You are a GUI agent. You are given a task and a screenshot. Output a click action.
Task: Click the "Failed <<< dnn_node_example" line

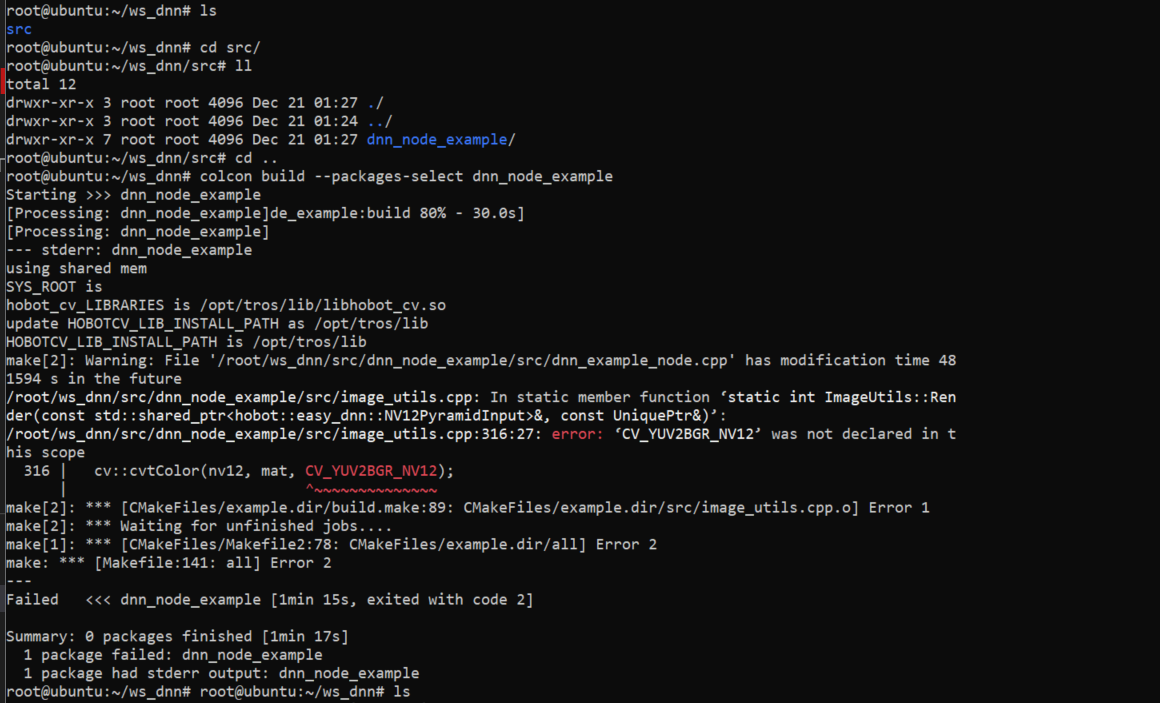(x=269, y=600)
